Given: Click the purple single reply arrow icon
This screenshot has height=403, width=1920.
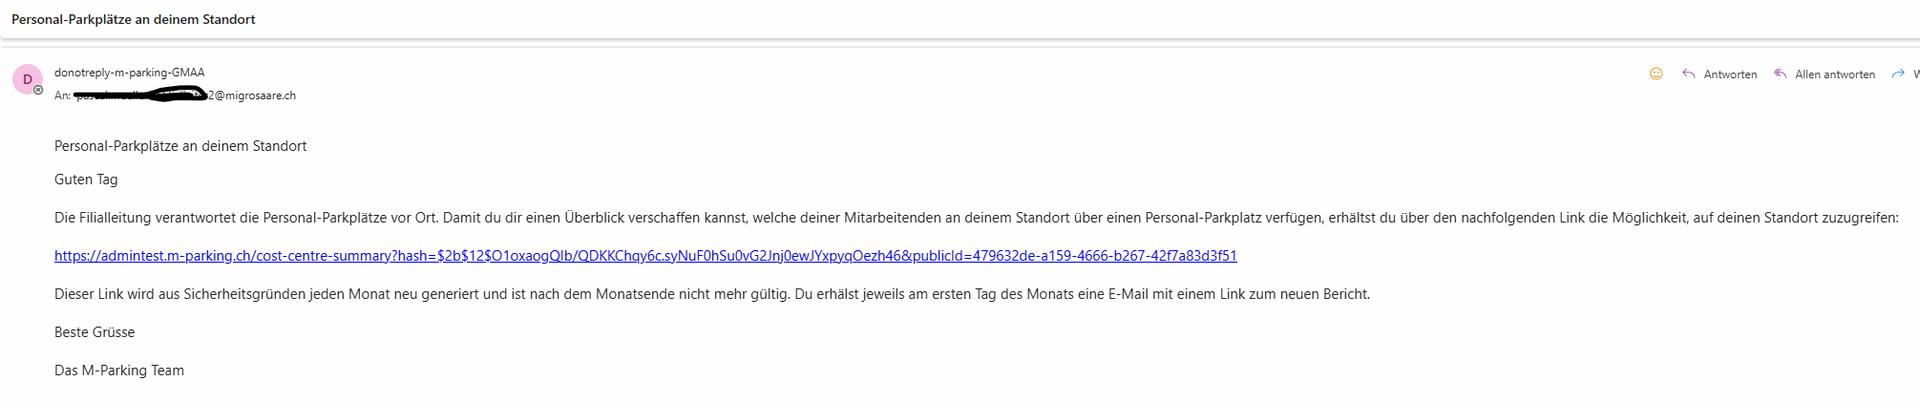Looking at the screenshot, I should (x=1689, y=74).
